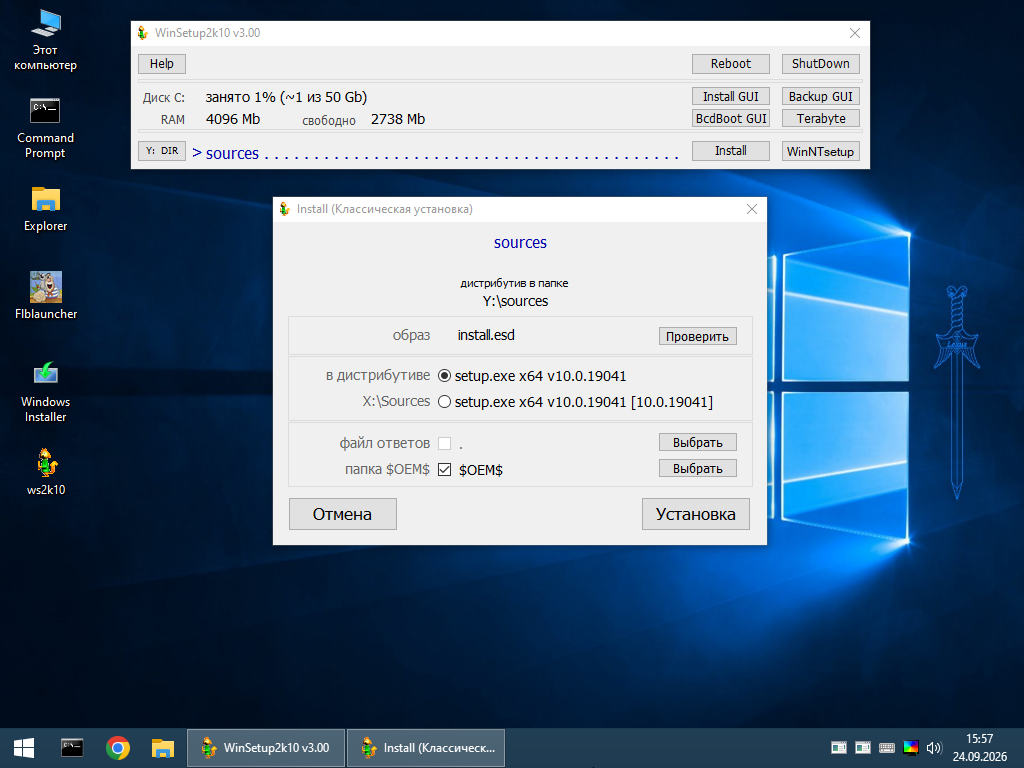
Task: Open BcdBoot GUI in WinSetup2k10
Action: pyautogui.click(x=731, y=118)
